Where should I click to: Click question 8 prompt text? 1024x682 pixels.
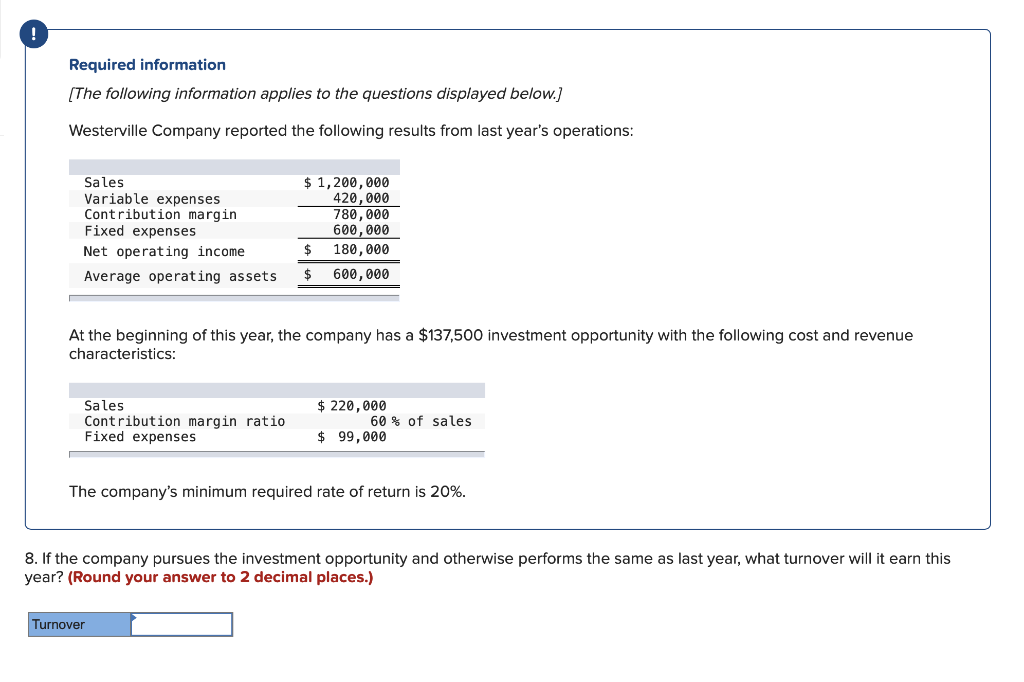coord(488,568)
